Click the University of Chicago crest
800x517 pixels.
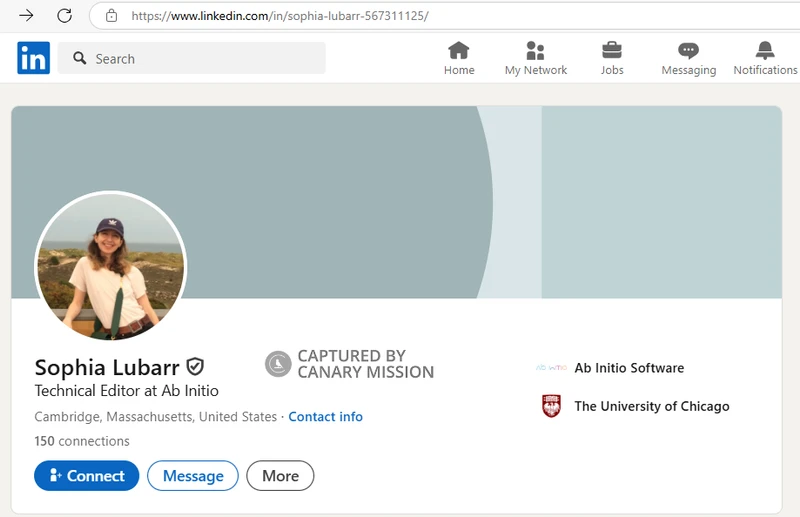[551, 406]
